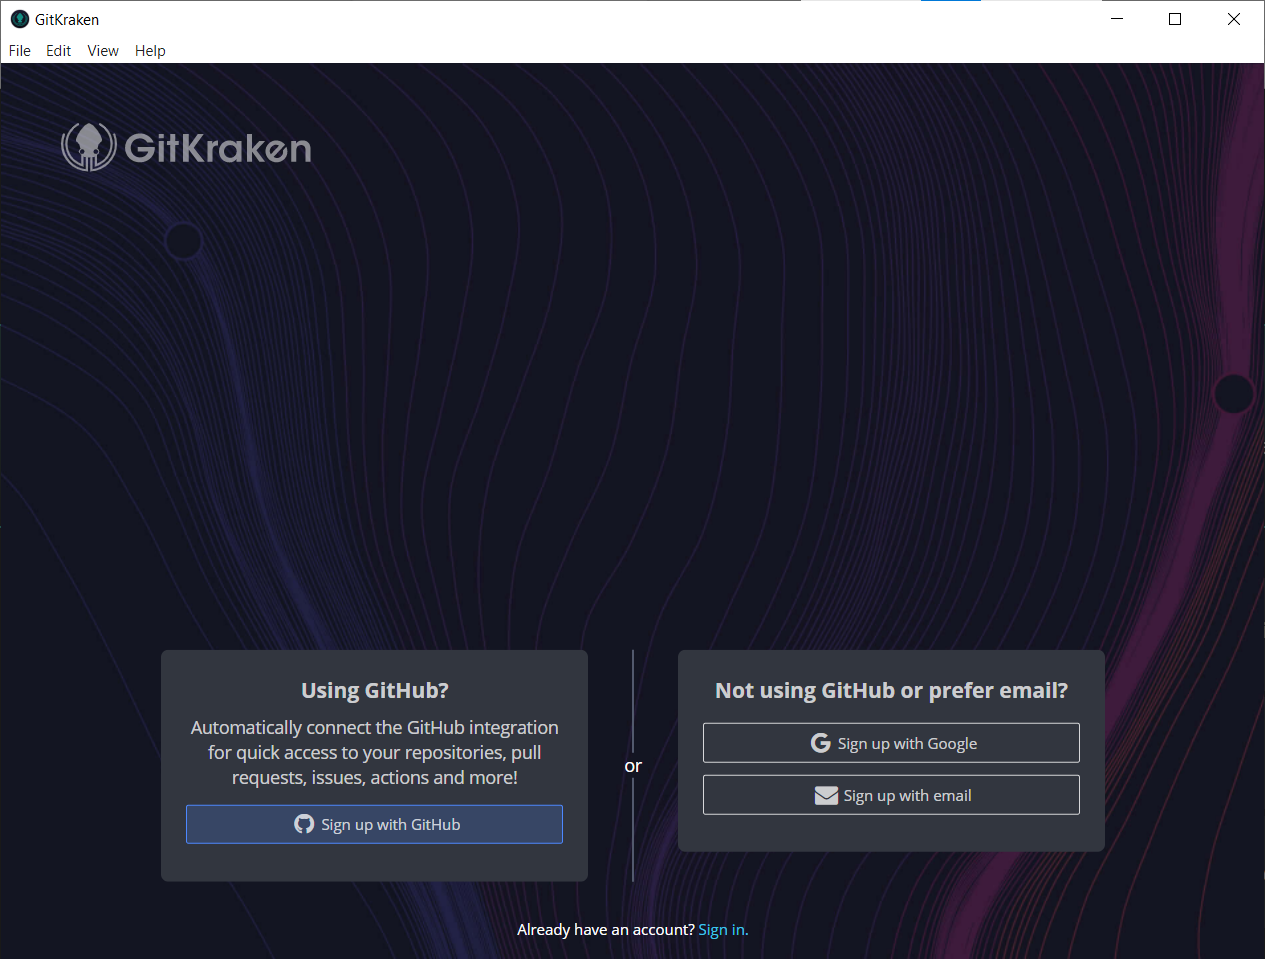This screenshot has width=1265, height=959.
Task: Click the GitKraken logo
Action: [186, 147]
